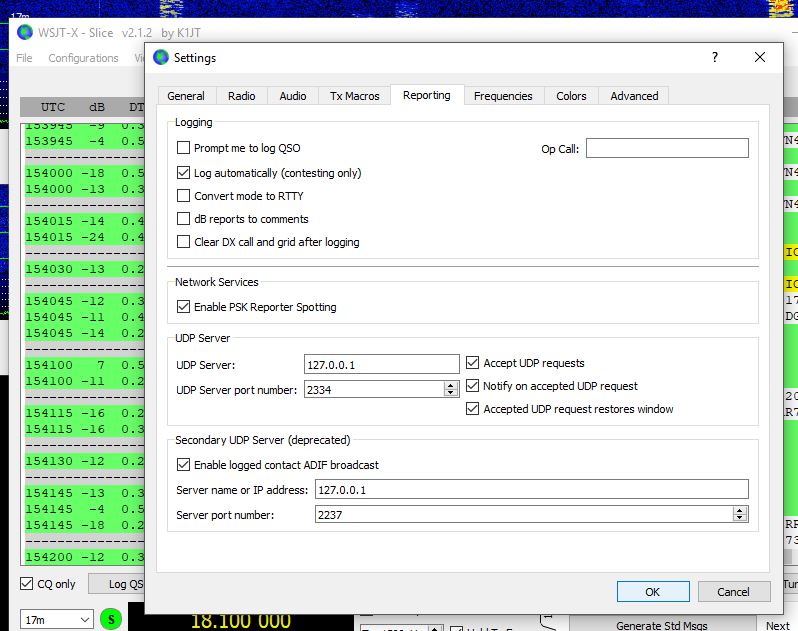Image resolution: width=798 pixels, height=631 pixels.
Task: Switch to the Radio tab
Action: (x=242, y=96)
